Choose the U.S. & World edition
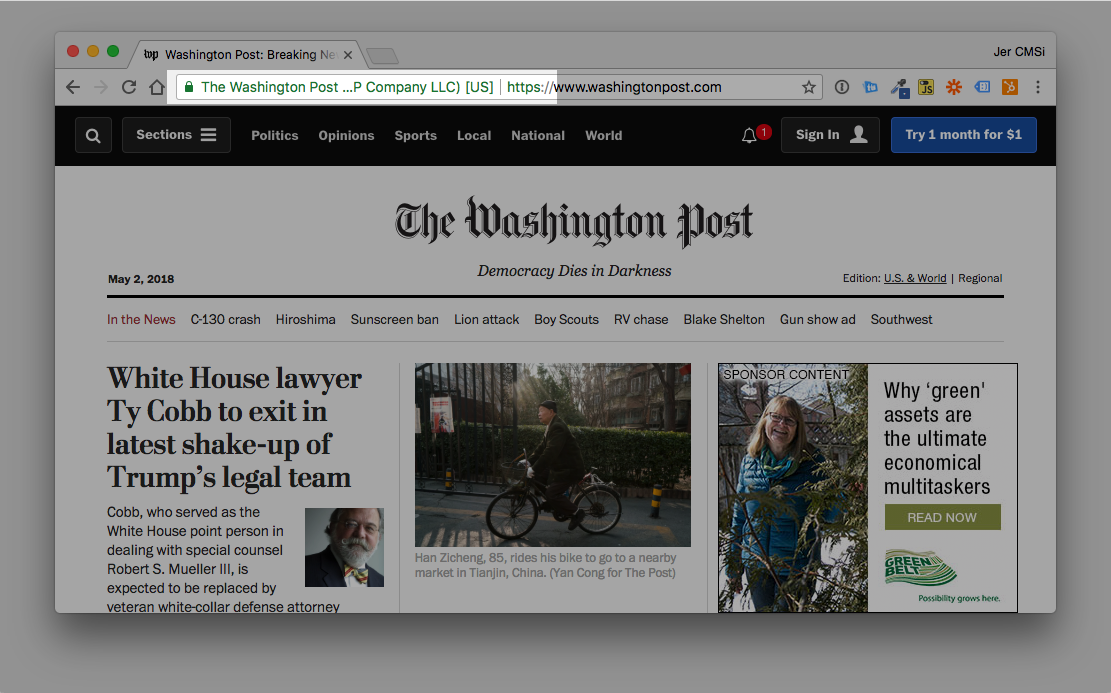 pos(915,278)
